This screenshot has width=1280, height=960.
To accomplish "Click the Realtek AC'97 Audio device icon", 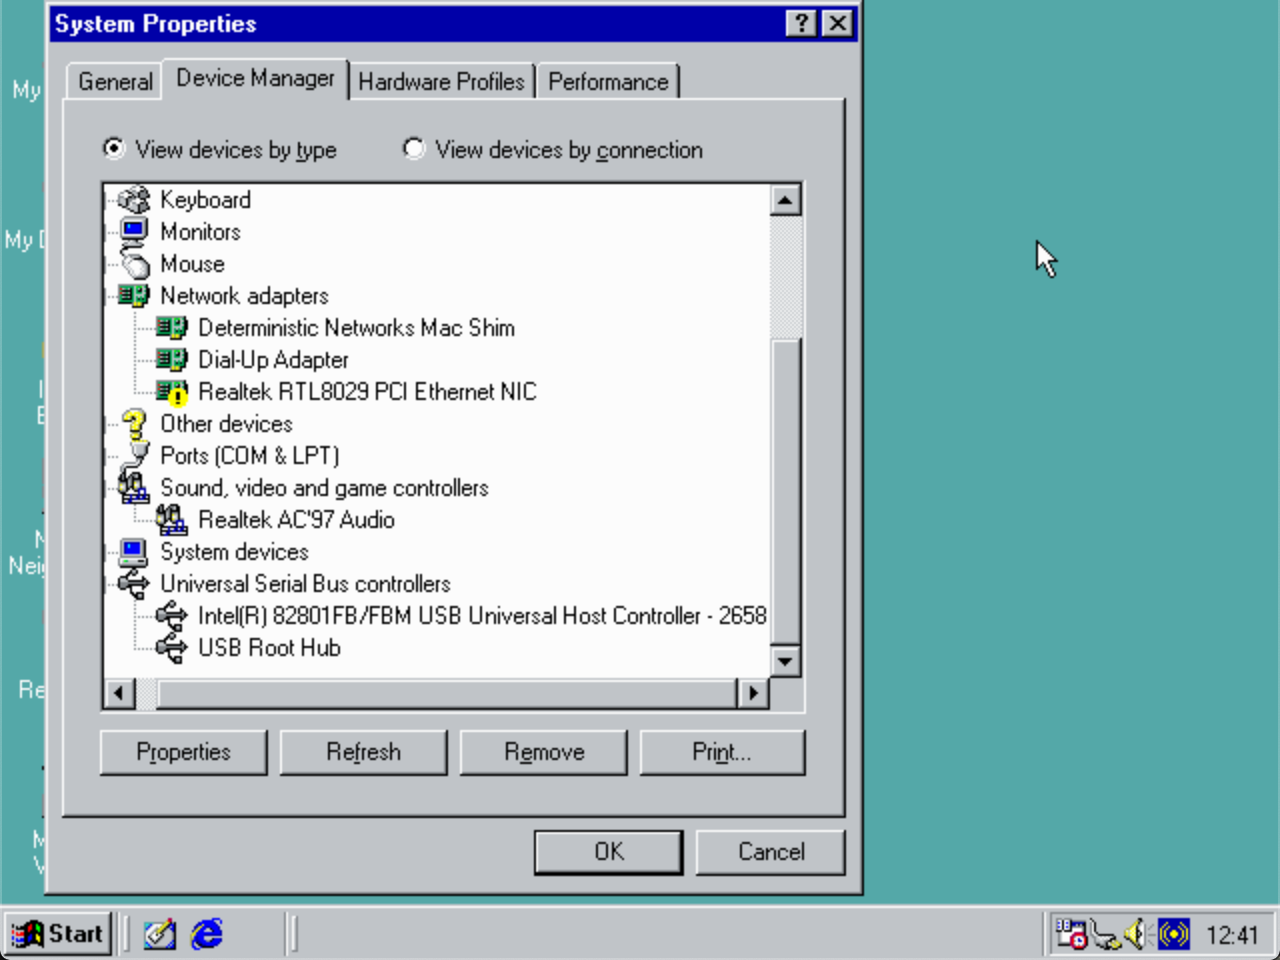I will pyautogui.click(x=171, y=520).
